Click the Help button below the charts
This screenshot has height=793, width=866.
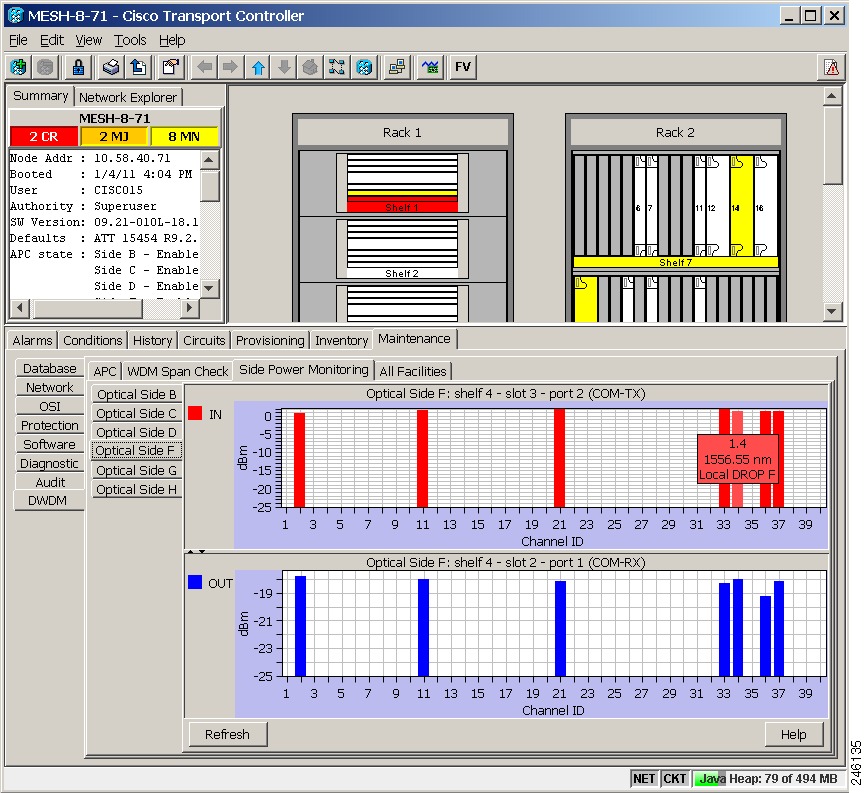(x=794, y=734)
